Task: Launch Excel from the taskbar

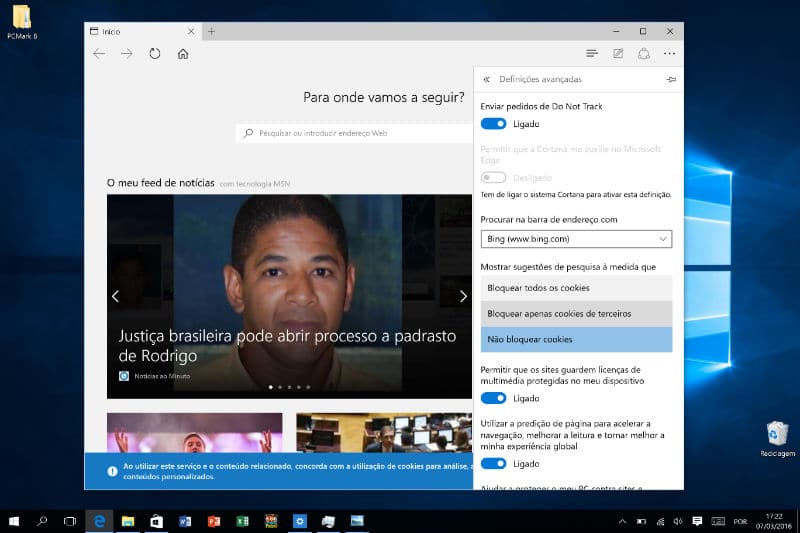Action: 242,521
